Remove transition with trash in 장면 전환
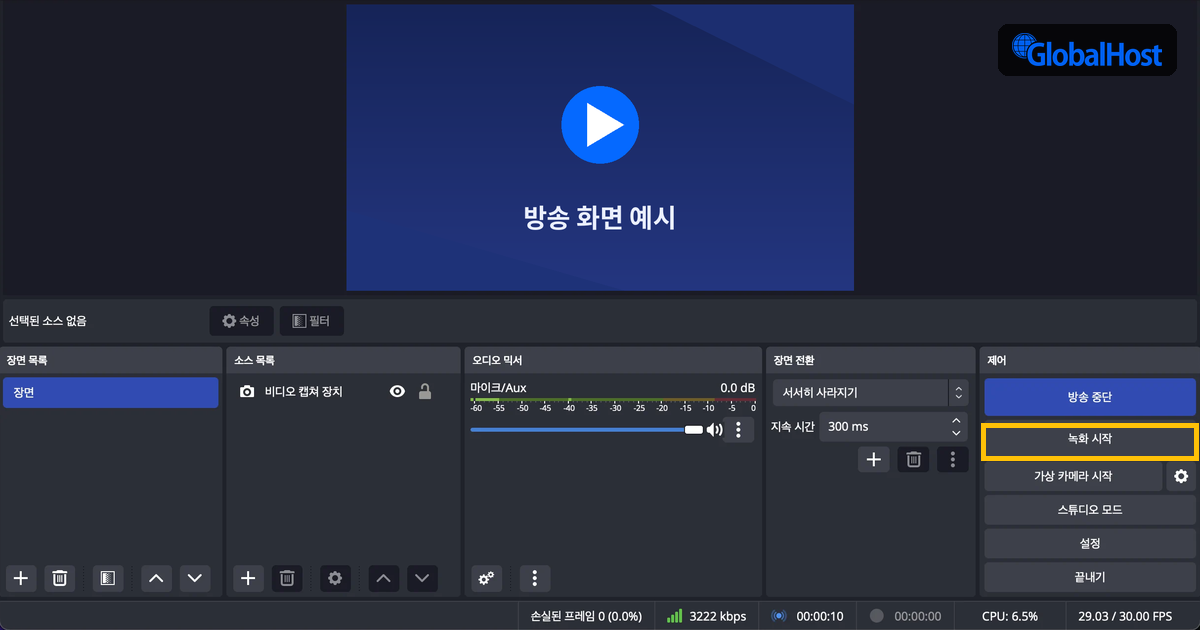Viewport: 1200px width, 630px height. coord(913,459)
